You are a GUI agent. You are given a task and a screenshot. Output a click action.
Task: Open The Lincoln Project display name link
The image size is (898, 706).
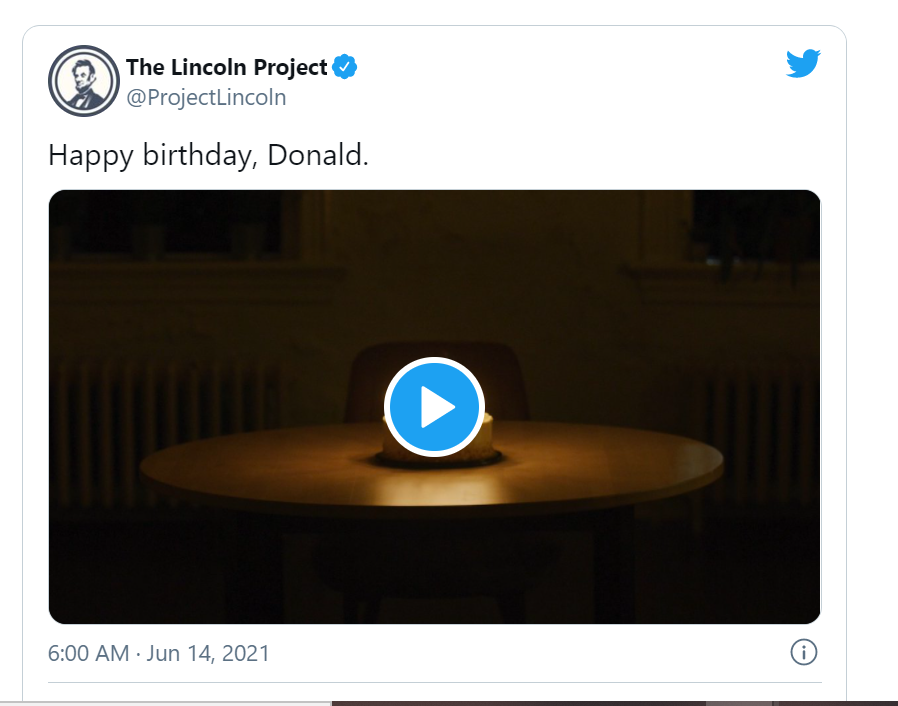coord(227,68)
